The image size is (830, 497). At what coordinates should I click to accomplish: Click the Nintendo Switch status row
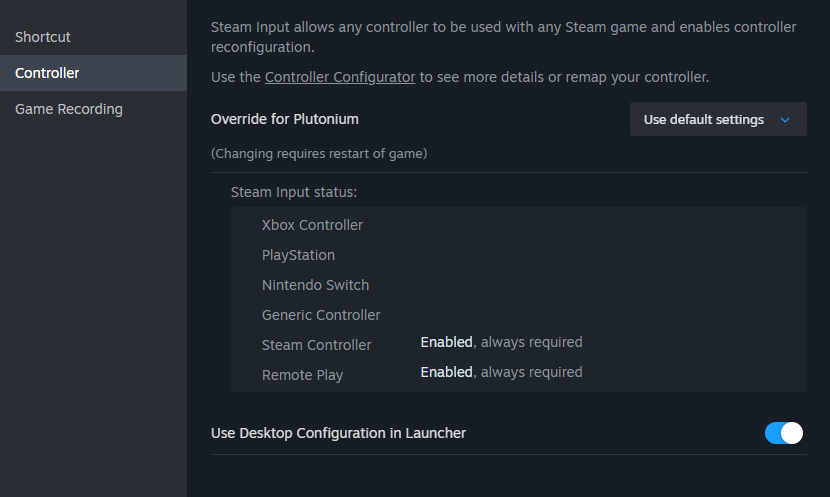(518, 285)
